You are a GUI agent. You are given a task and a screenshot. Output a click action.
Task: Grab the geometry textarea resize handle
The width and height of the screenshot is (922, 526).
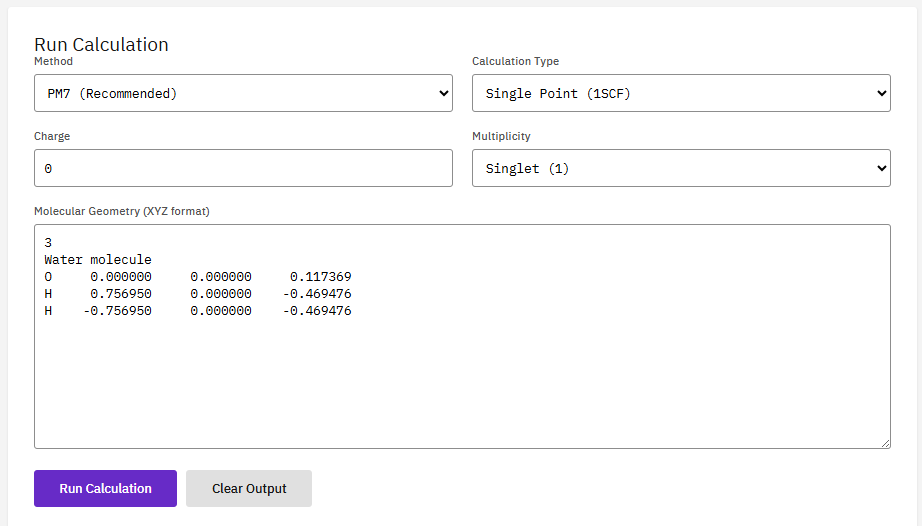884,442
